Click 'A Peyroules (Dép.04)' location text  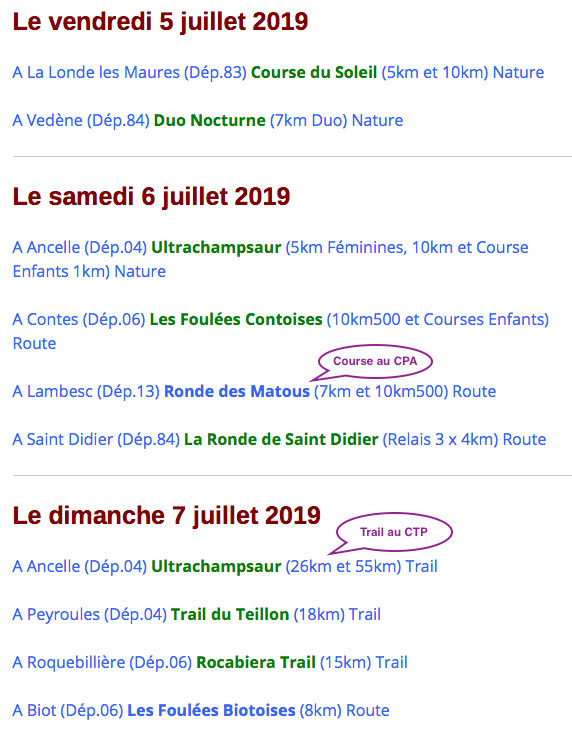pos(89,614)
